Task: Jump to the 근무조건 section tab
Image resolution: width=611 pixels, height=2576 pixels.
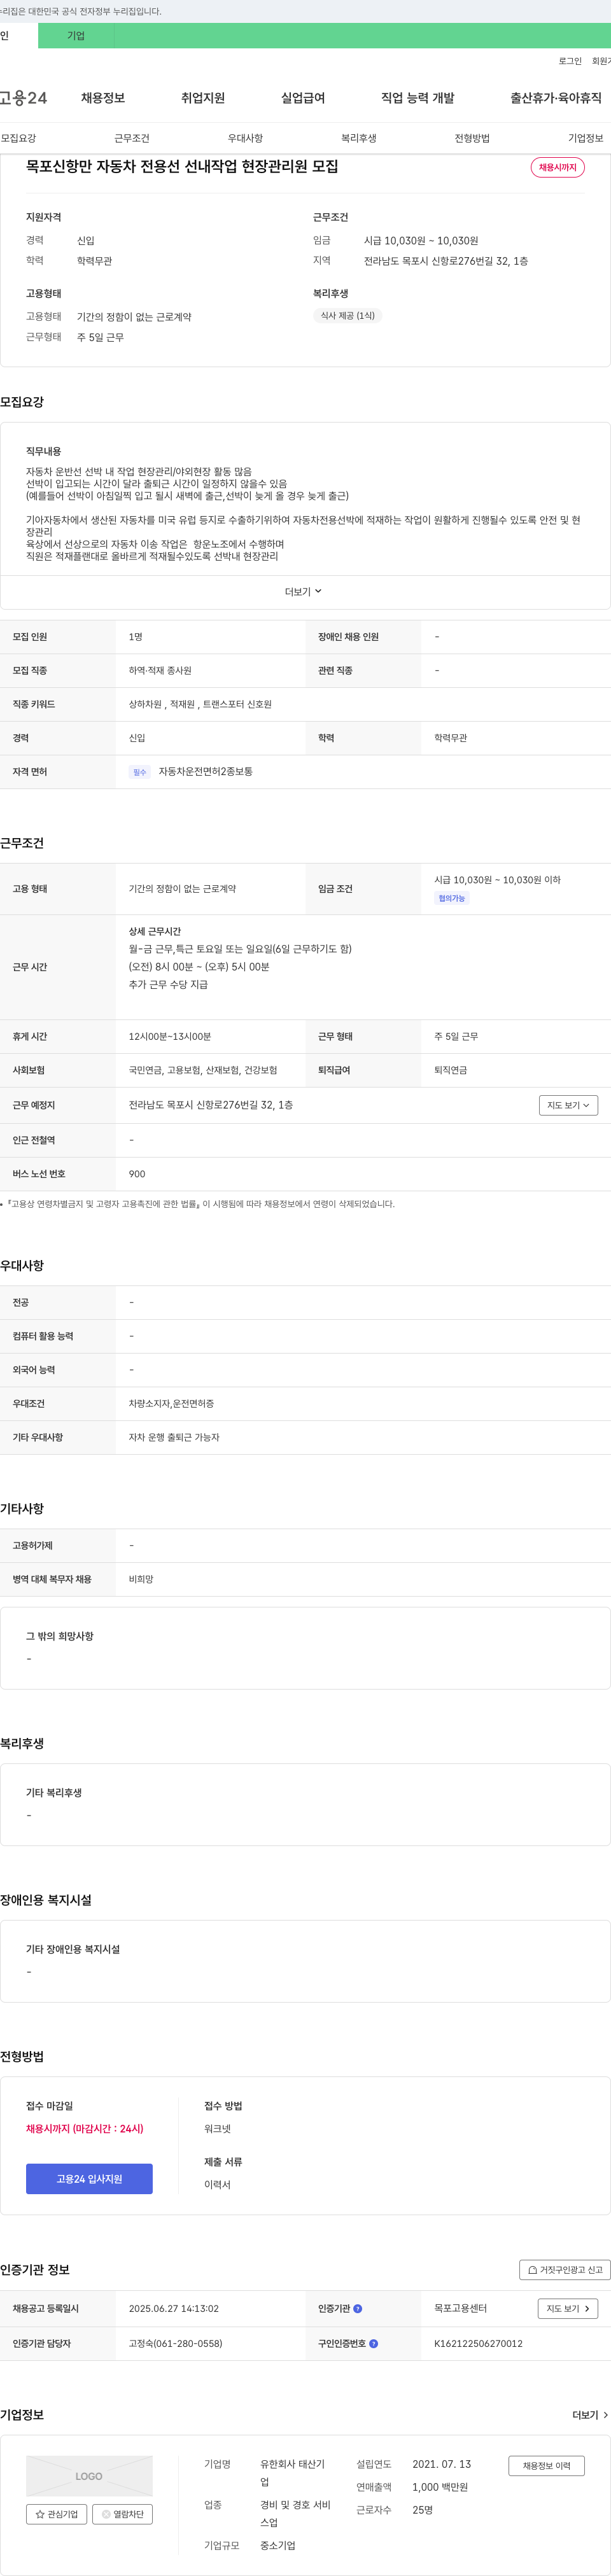Action: (132, 138)
